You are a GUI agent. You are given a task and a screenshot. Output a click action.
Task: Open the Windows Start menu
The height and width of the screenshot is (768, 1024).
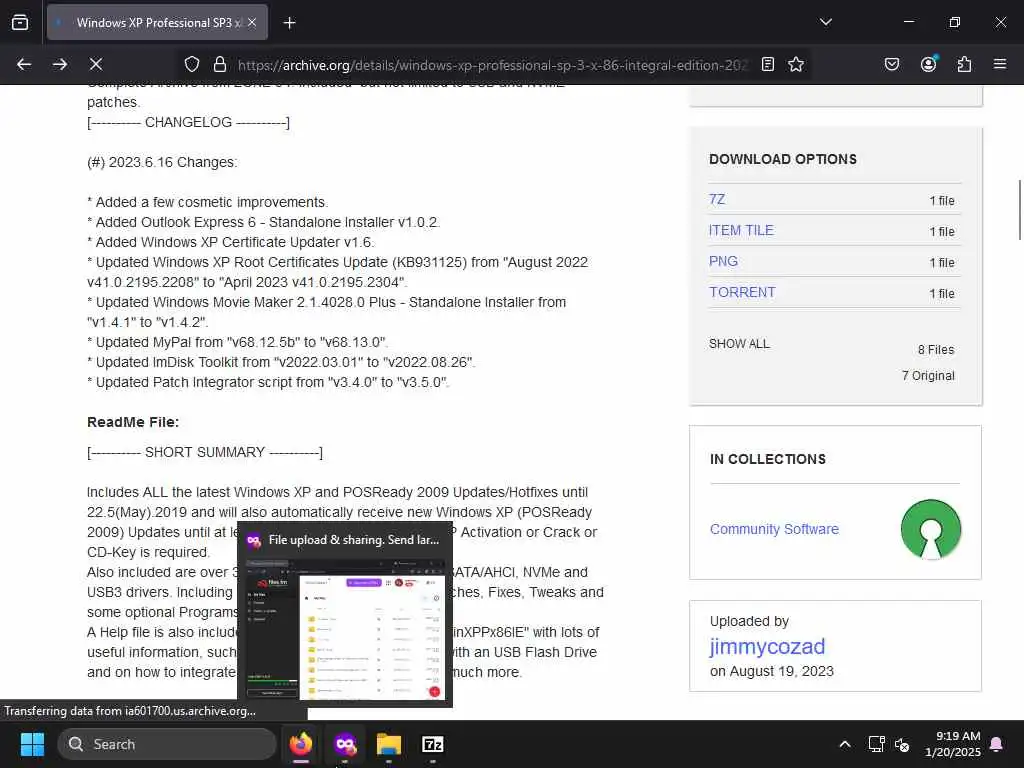pos(32,744)
